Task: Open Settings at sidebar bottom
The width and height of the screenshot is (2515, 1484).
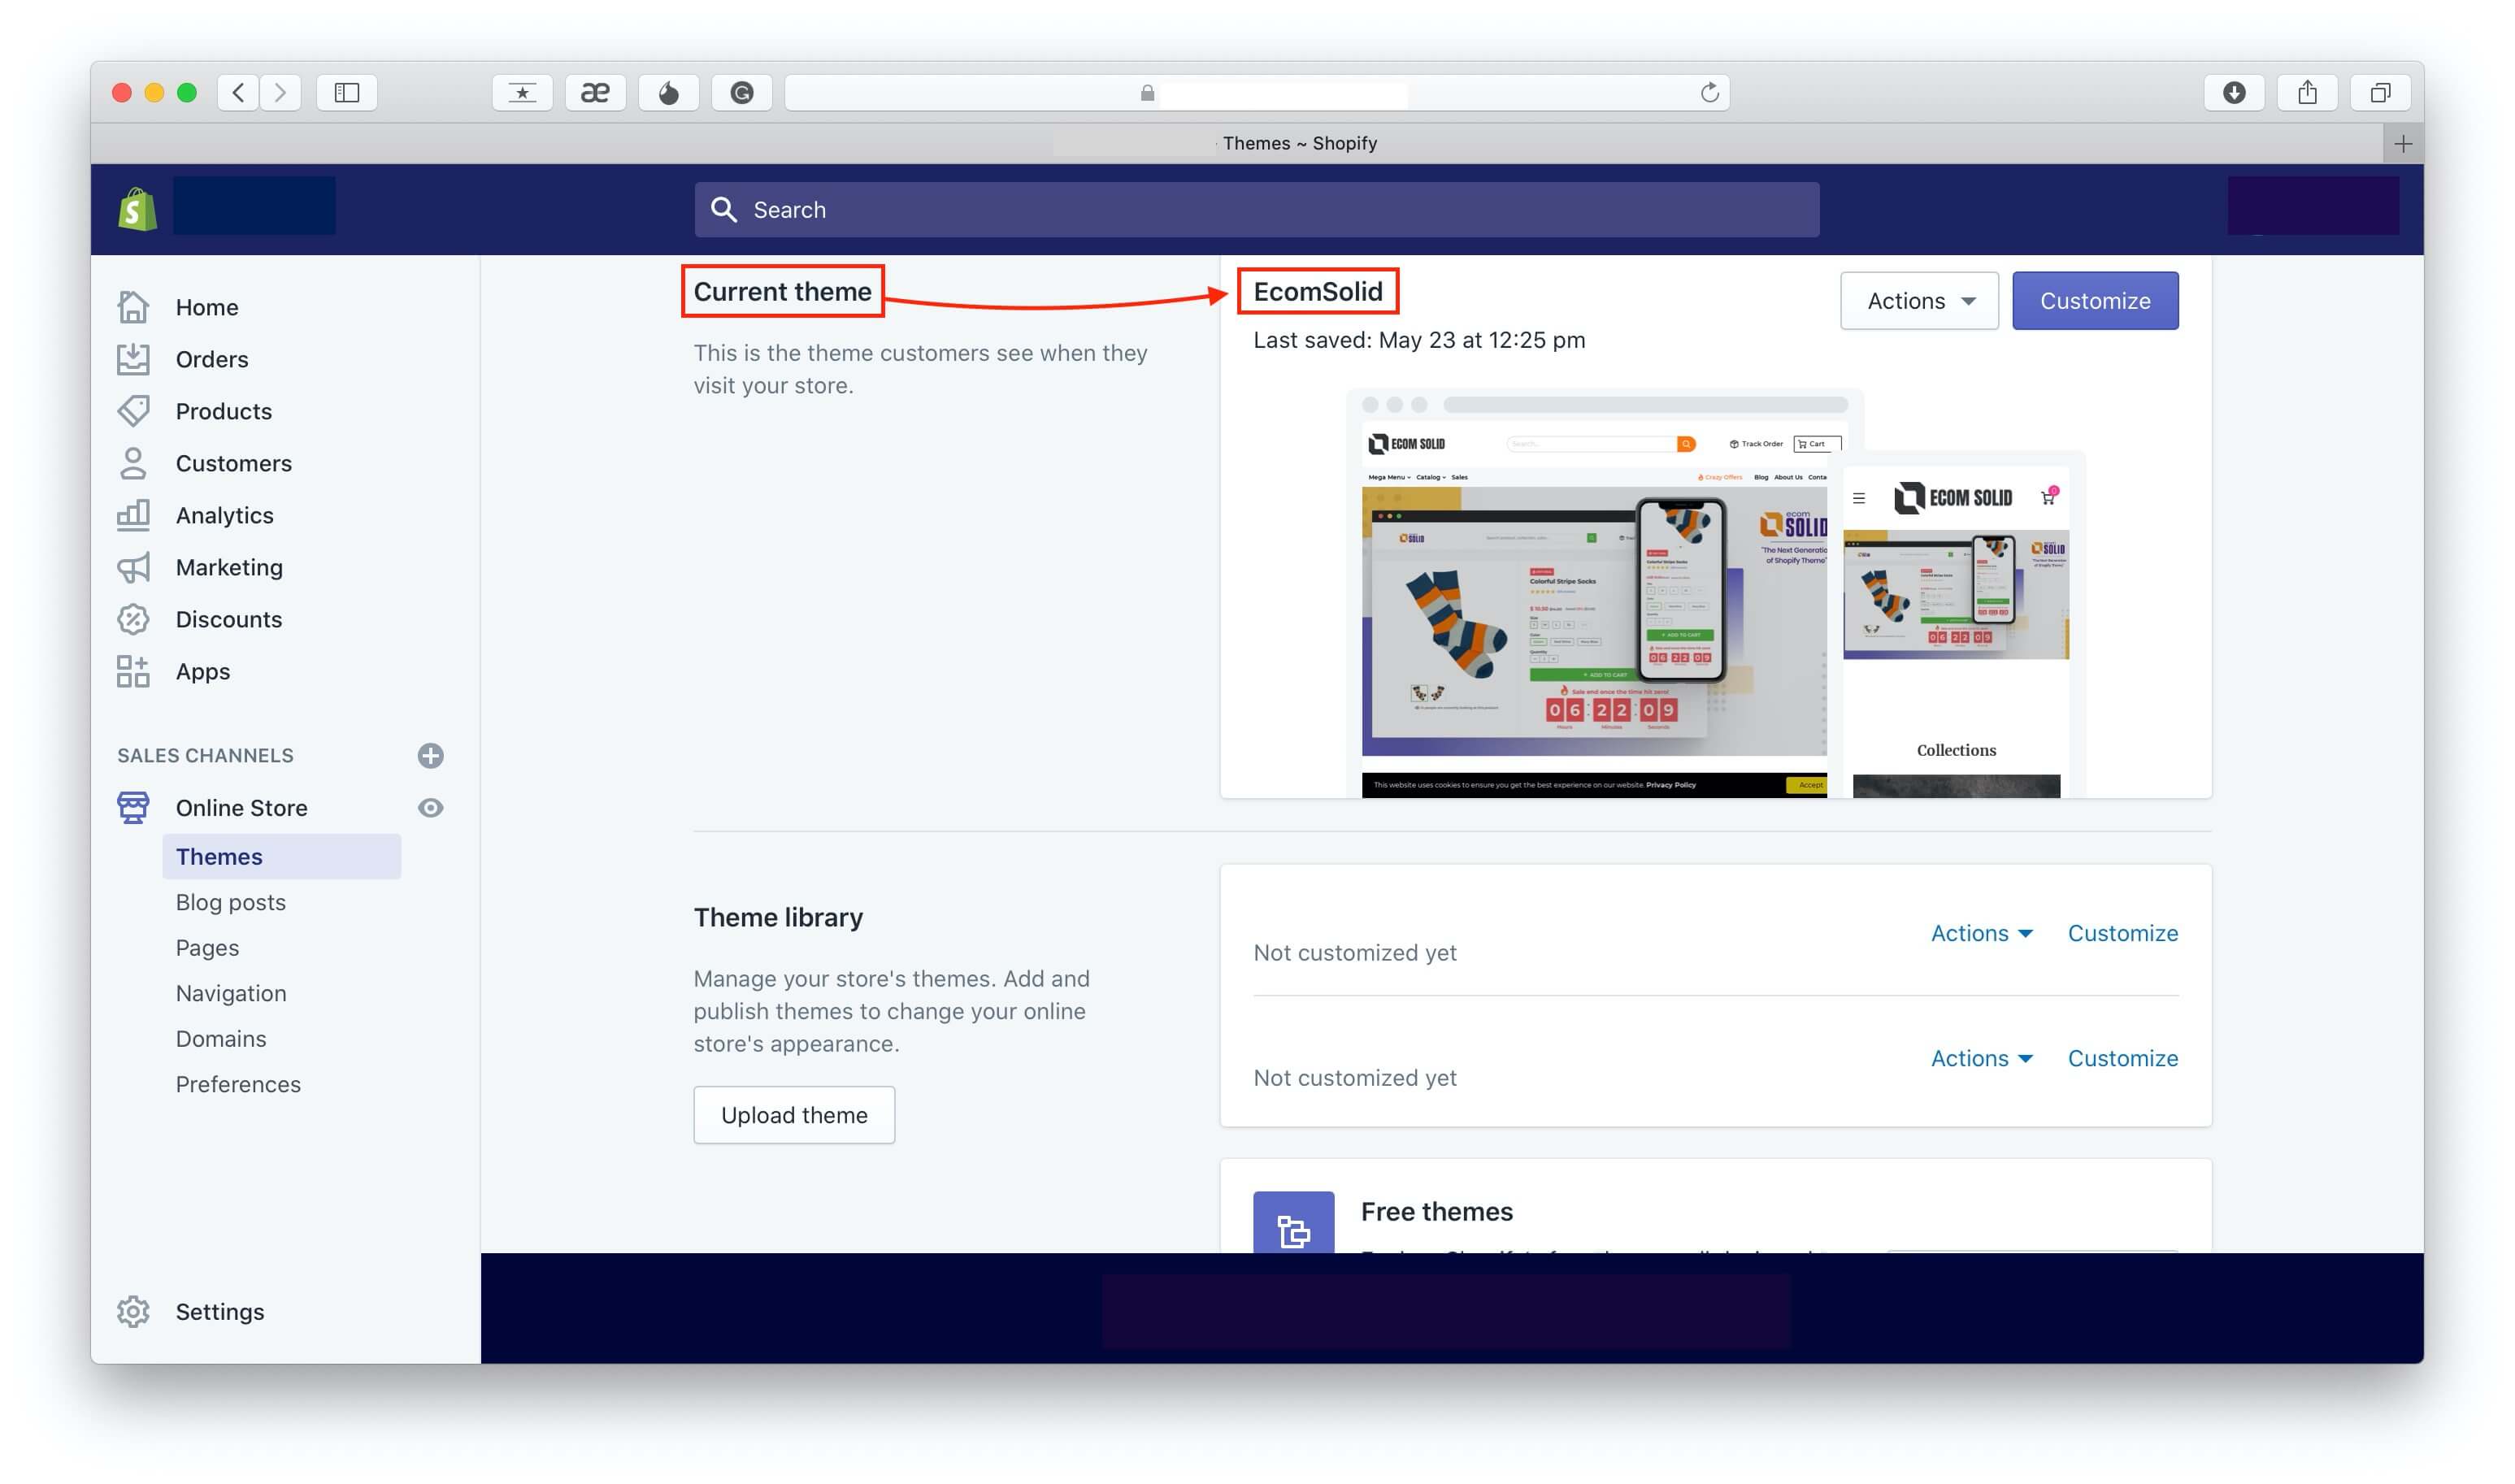Action: tap(220, 1311)
